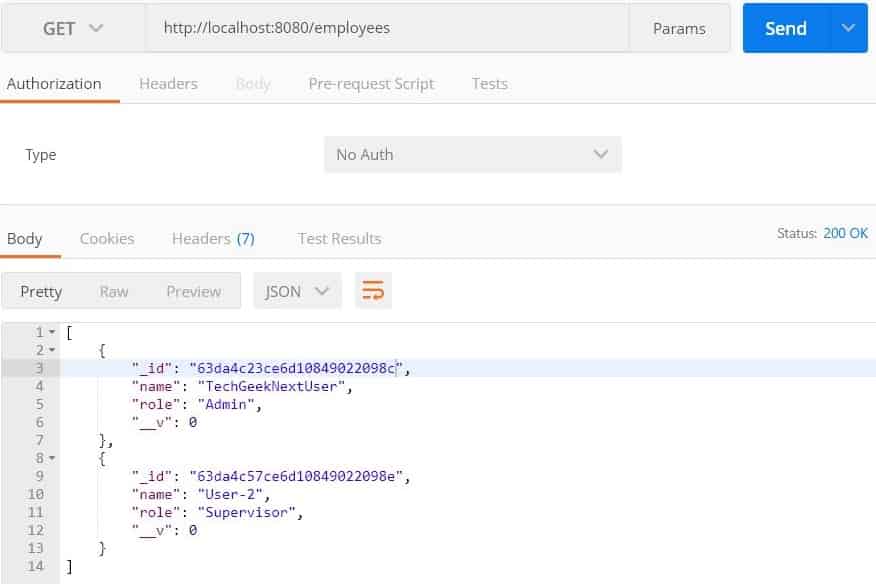This screenshot has width=876, height=584.
Task: Click the "Admin" role value
Action: pos(226,404)
